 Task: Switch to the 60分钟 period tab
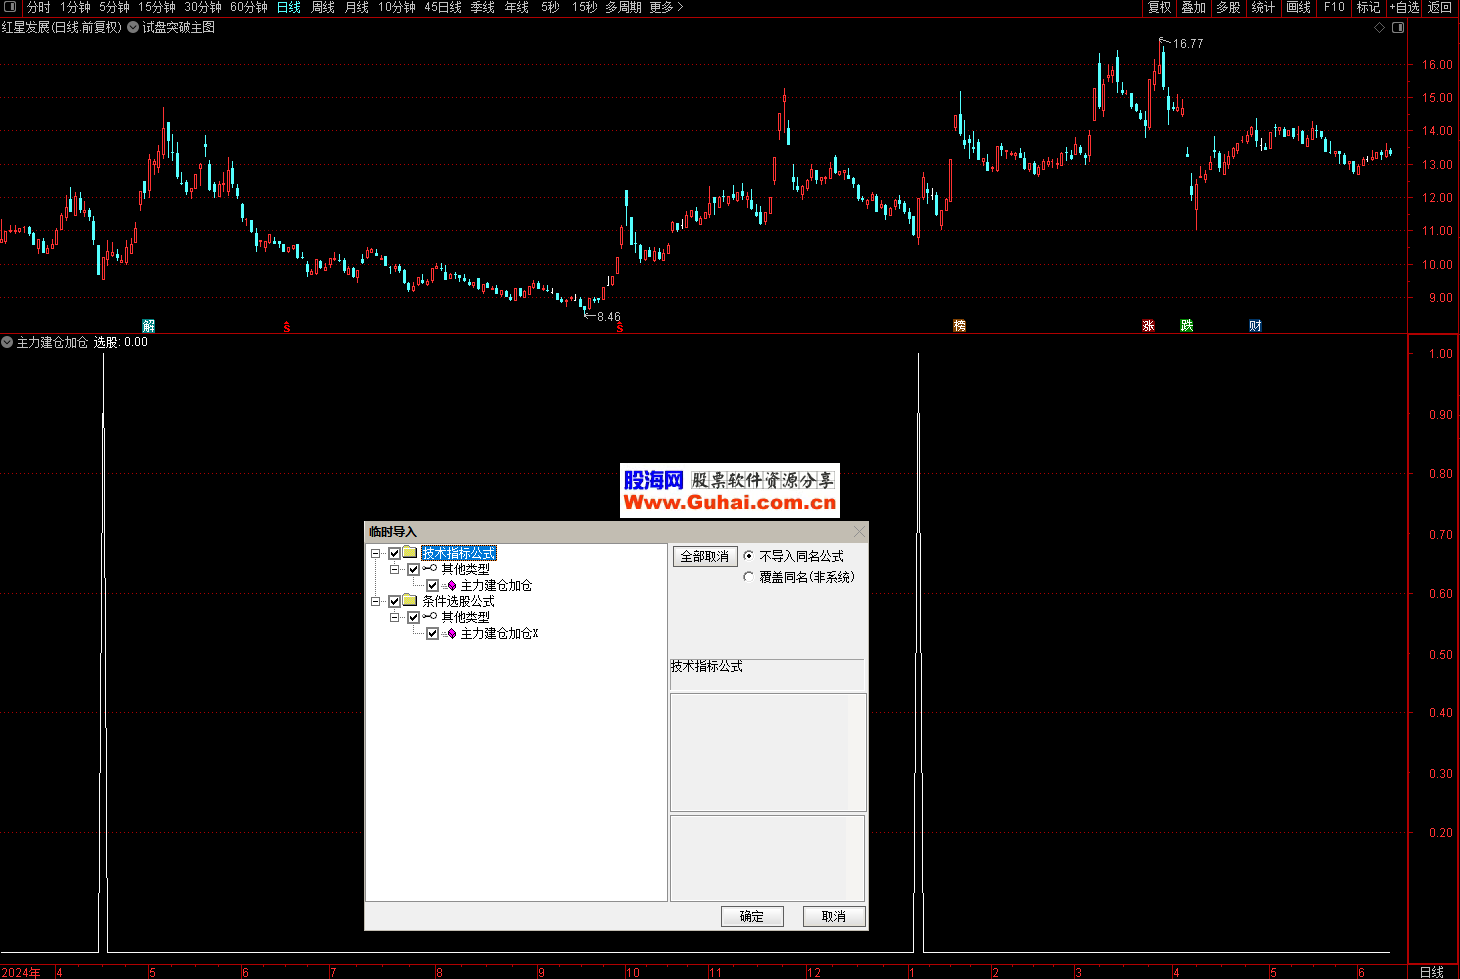(249, 7)
